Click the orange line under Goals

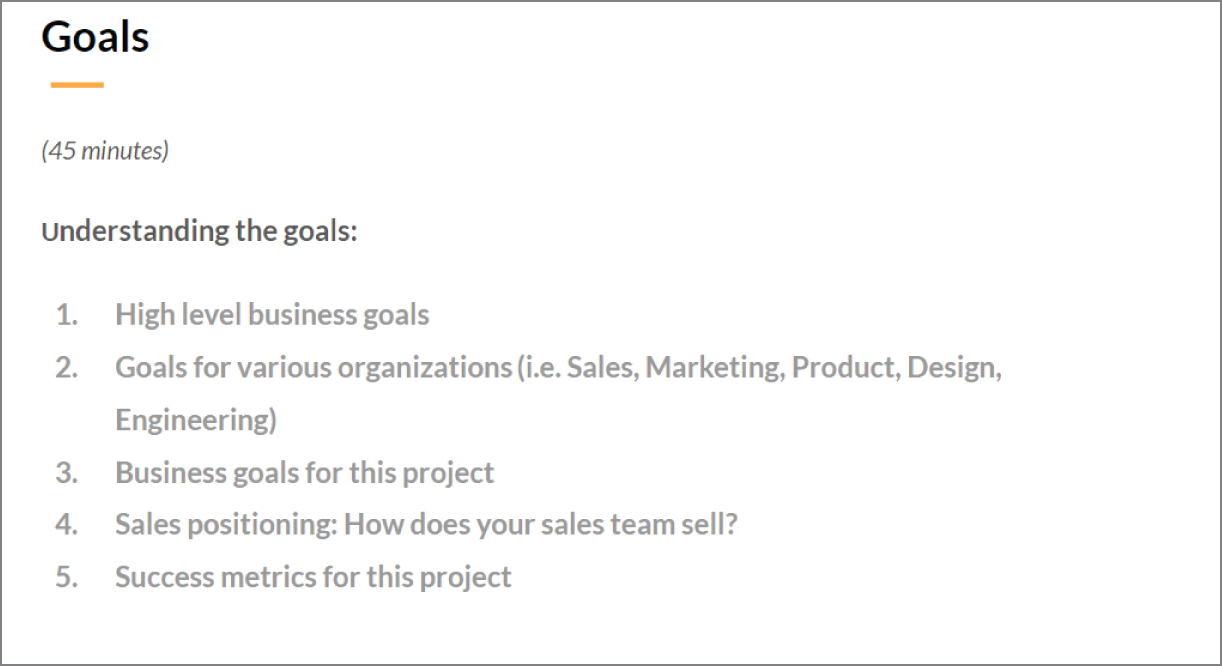coord(77,85)
